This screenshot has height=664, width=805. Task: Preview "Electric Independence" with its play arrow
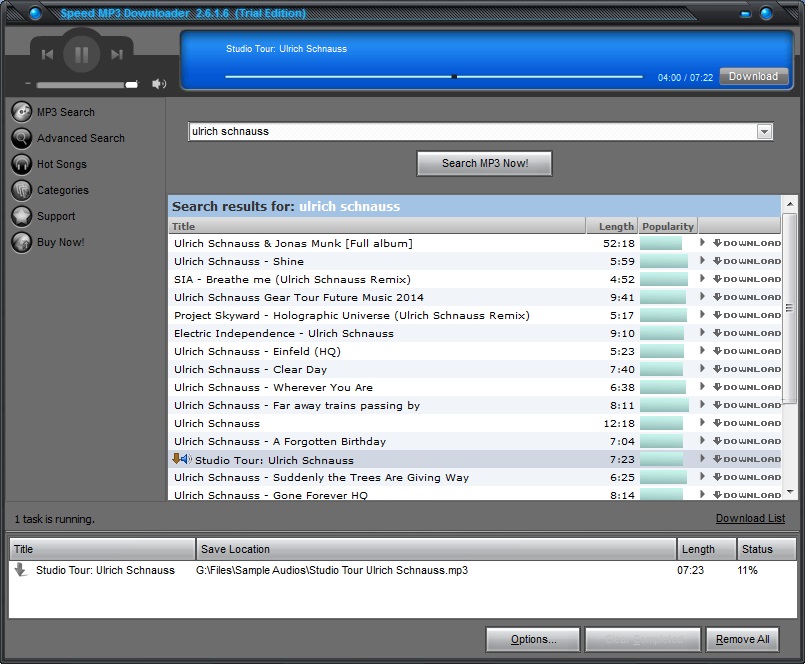pos(702,333)
